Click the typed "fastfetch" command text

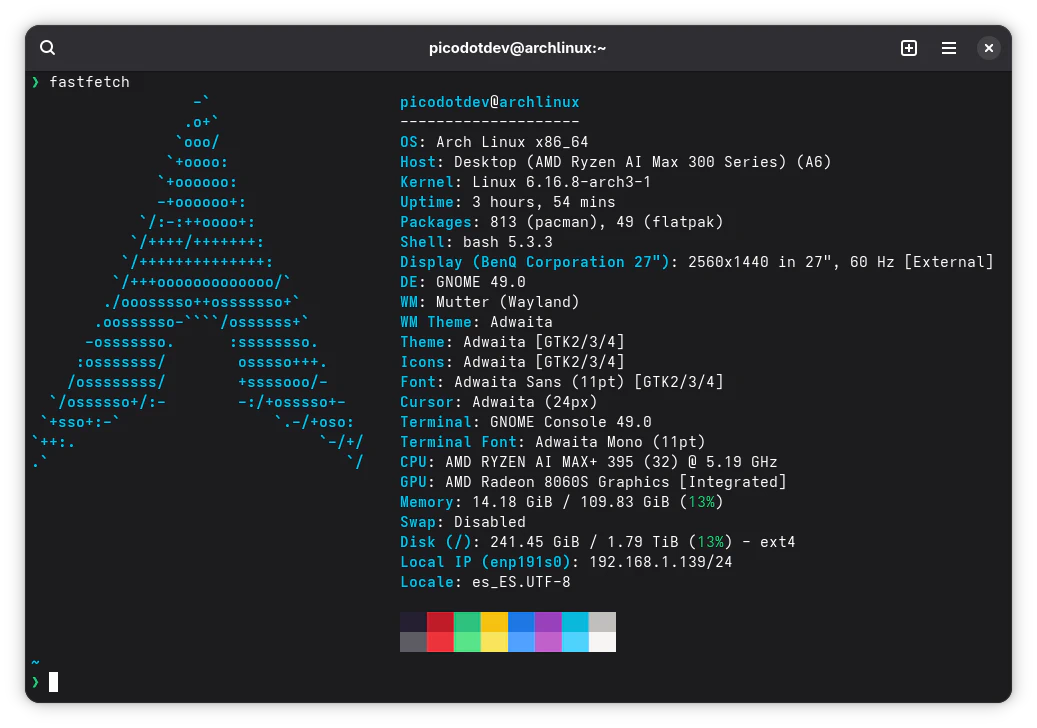tap(89, 82)
